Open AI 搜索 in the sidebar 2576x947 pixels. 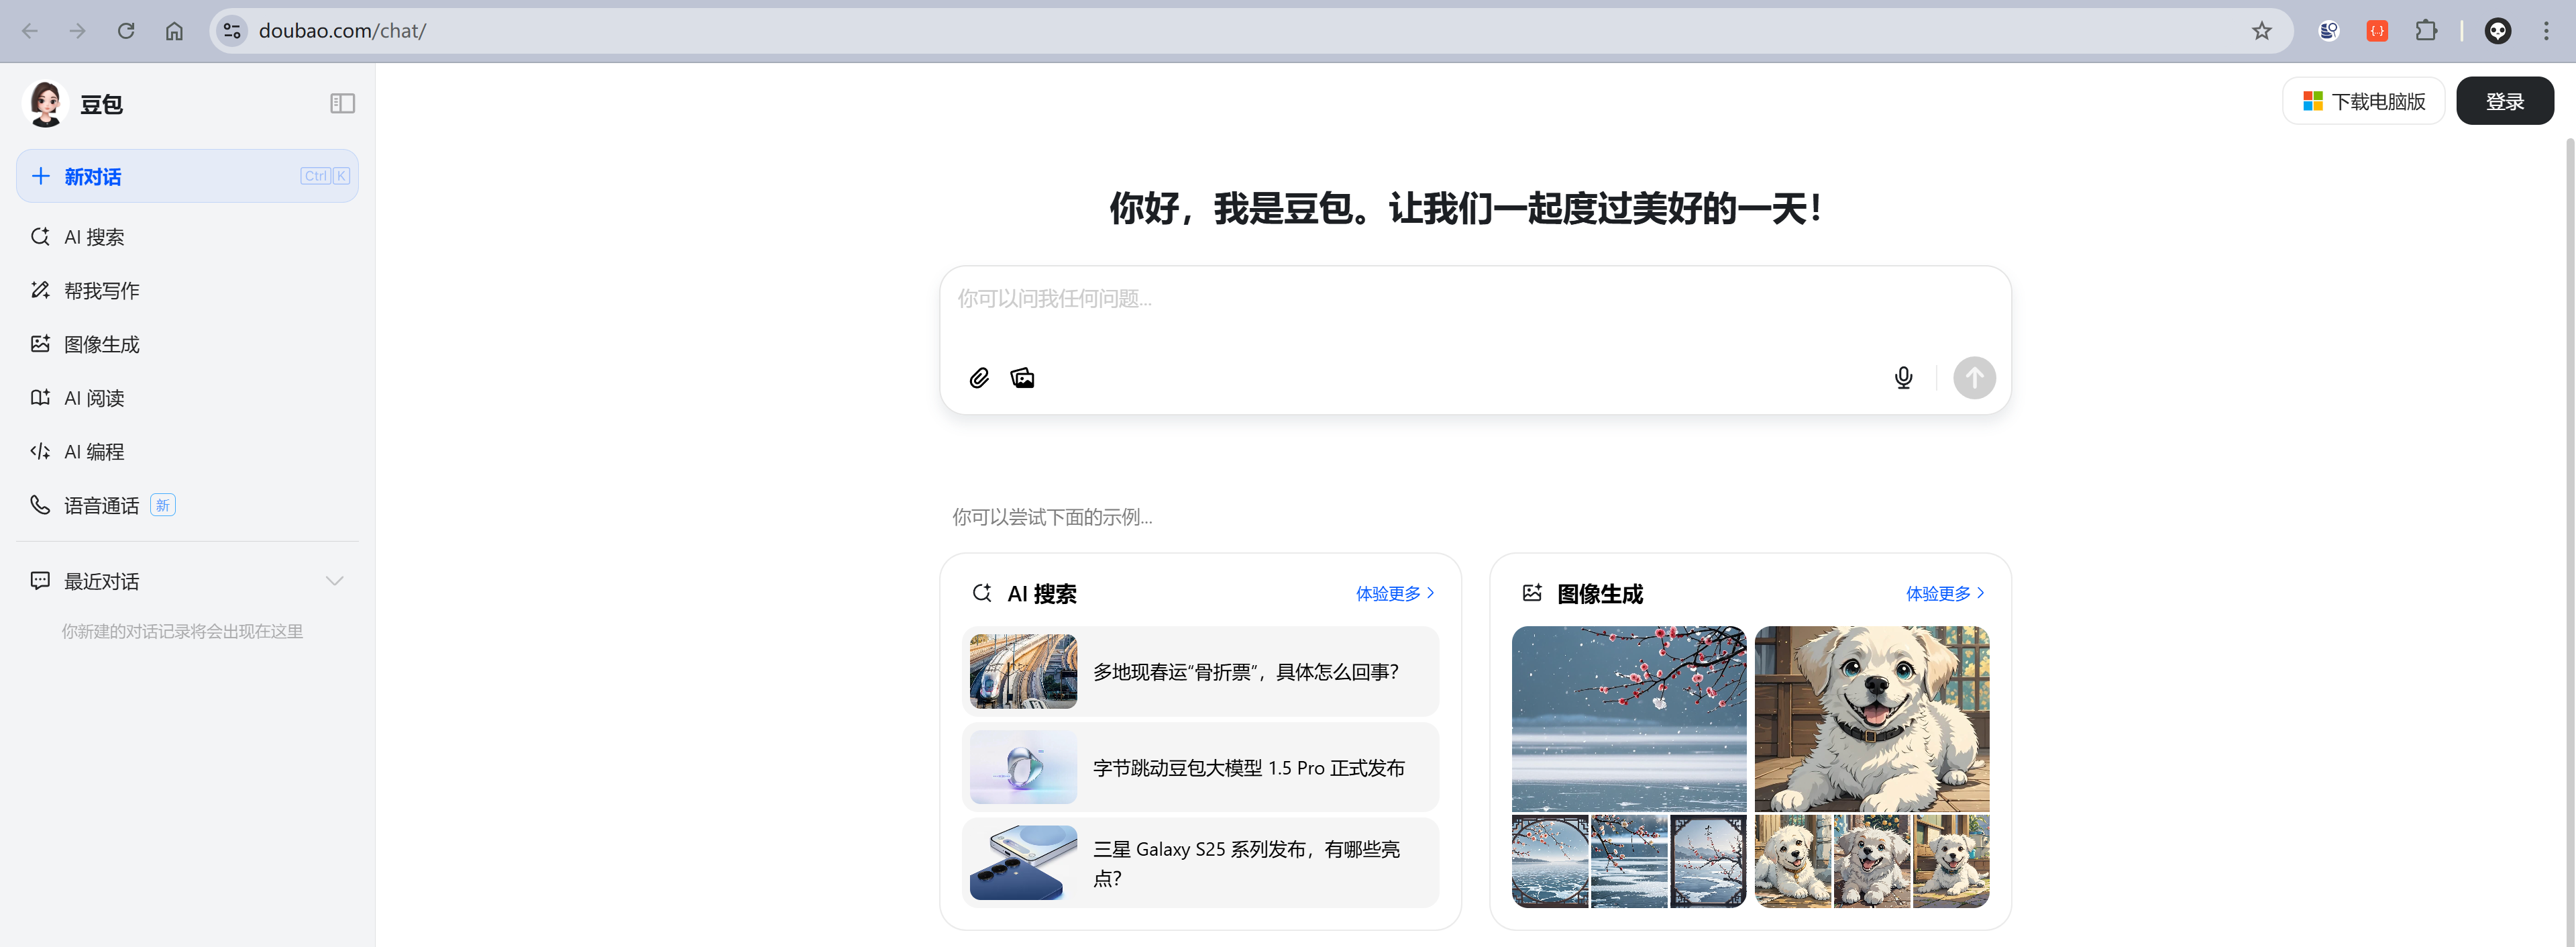187,237
